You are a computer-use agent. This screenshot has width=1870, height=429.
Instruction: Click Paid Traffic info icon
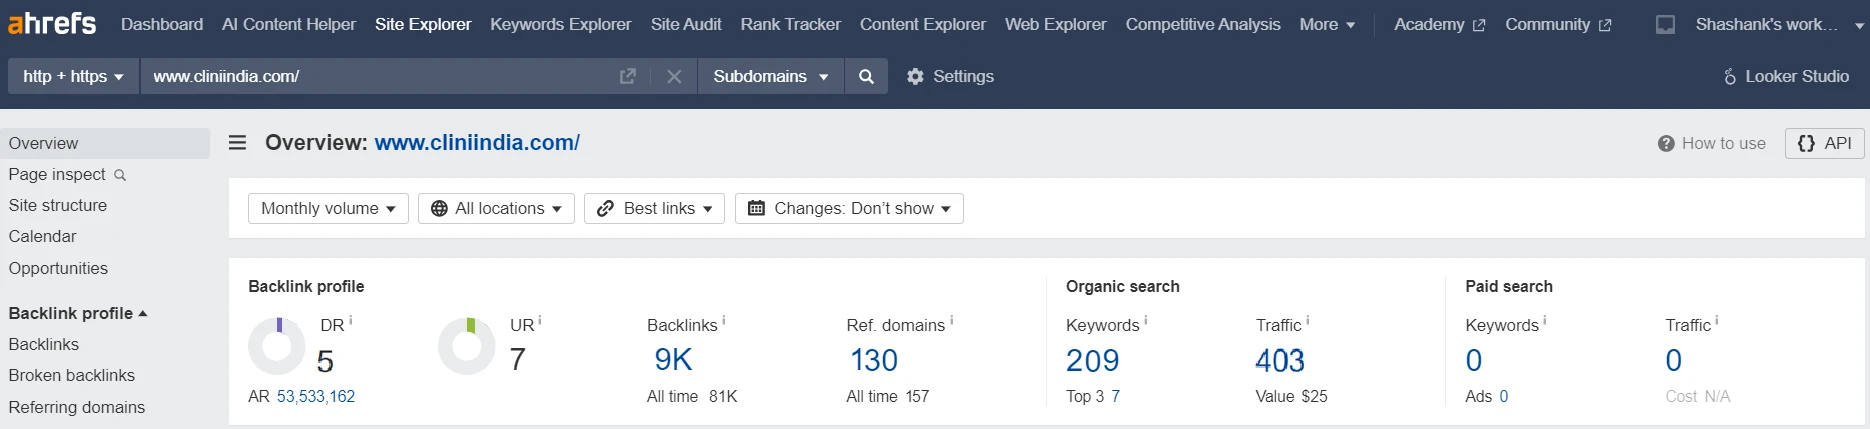click(x=1717, y=321)
